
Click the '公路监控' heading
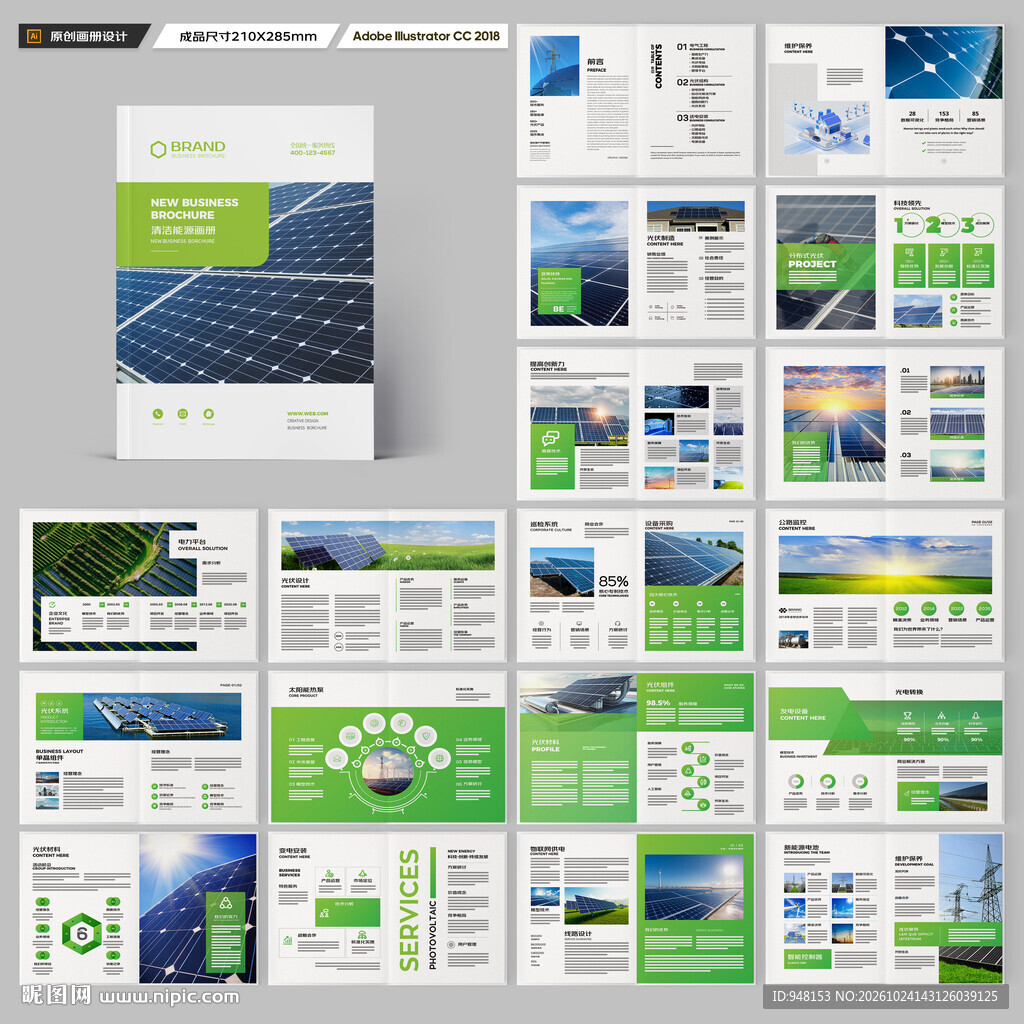click(x=792, y=522)
